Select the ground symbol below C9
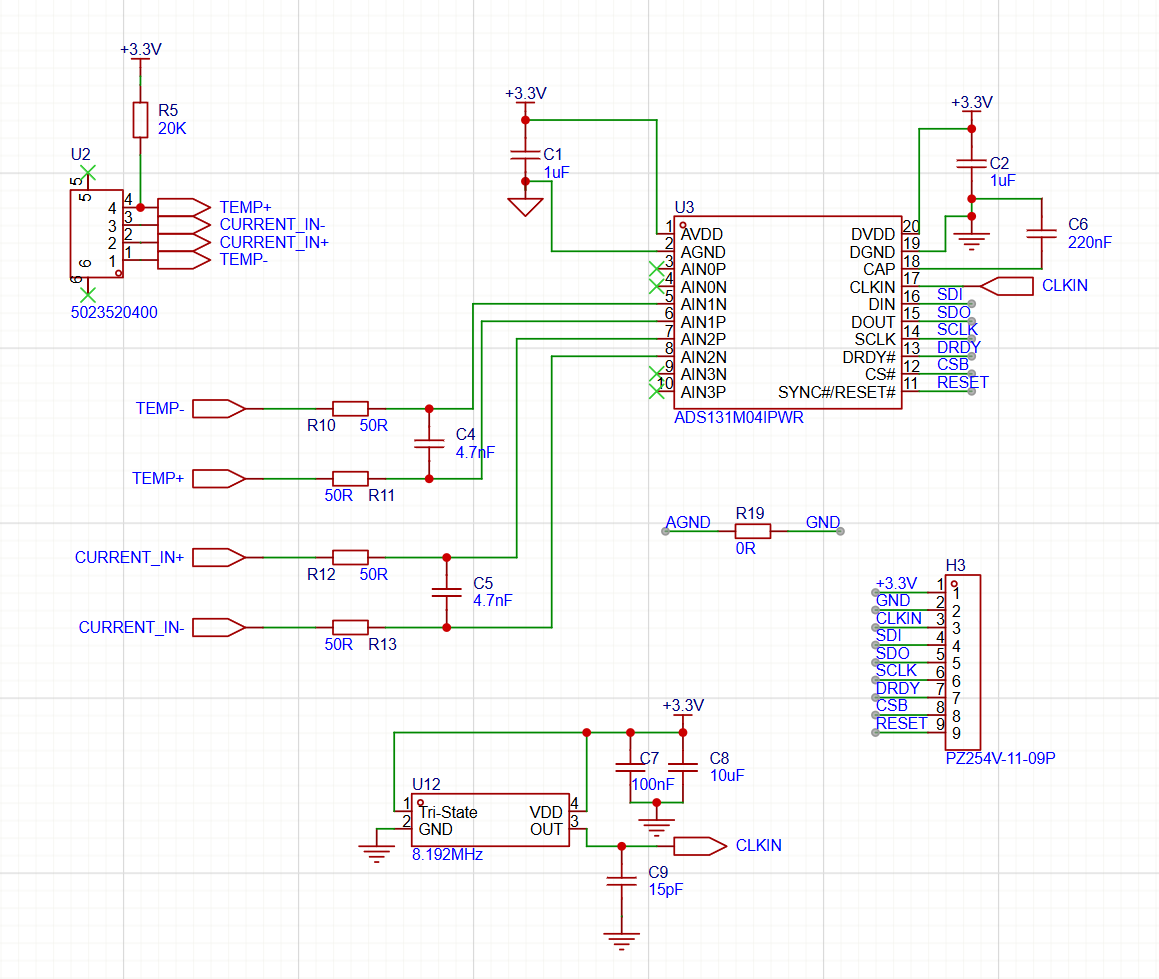 point(622,941)
